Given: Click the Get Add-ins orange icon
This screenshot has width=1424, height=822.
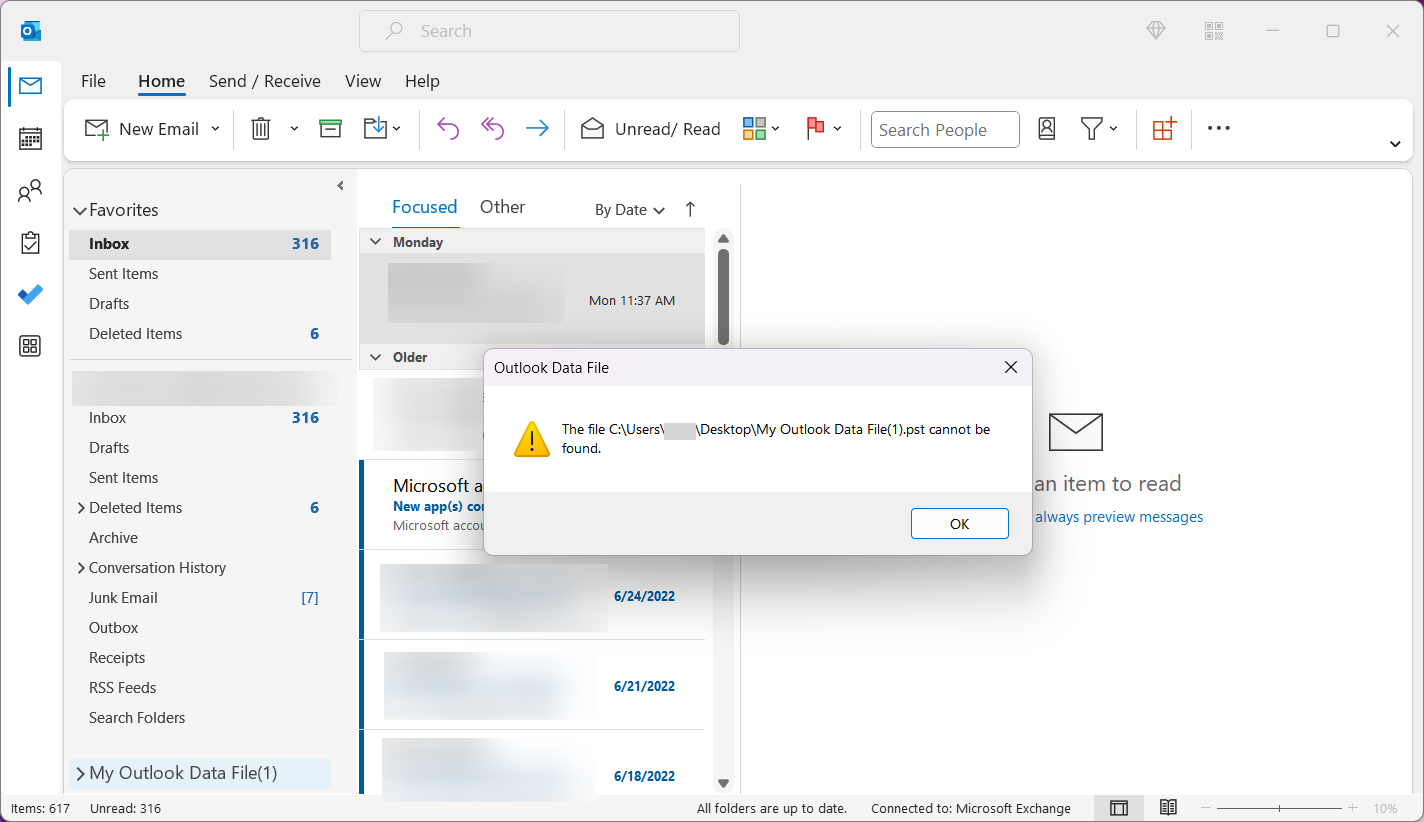Looking at the screenshot, I should (1164, 129).
